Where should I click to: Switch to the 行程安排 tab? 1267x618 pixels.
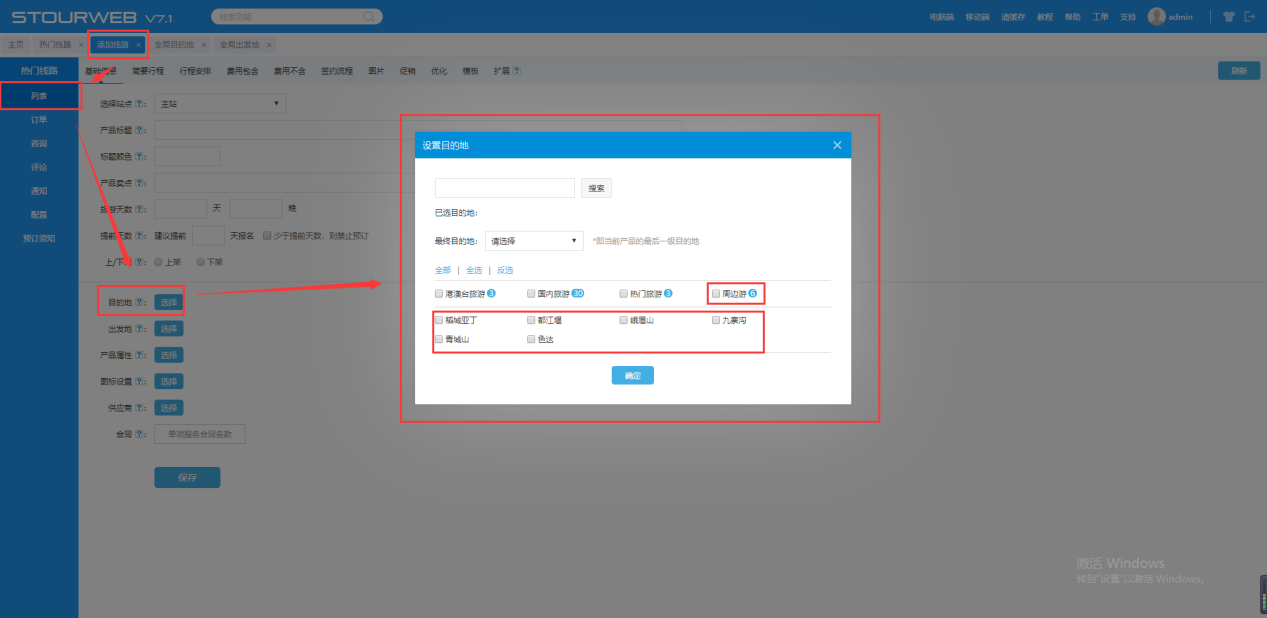[x=195, y=71]
